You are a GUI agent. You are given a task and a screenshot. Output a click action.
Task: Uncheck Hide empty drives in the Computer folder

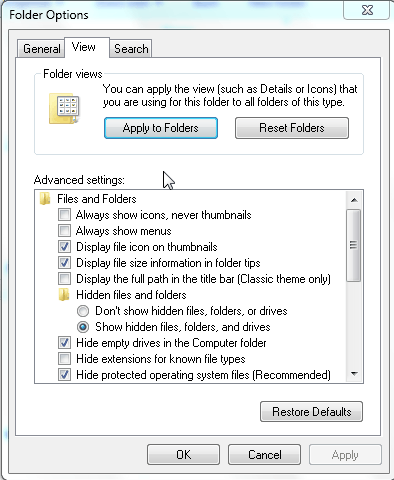click(x=64, y=343)
